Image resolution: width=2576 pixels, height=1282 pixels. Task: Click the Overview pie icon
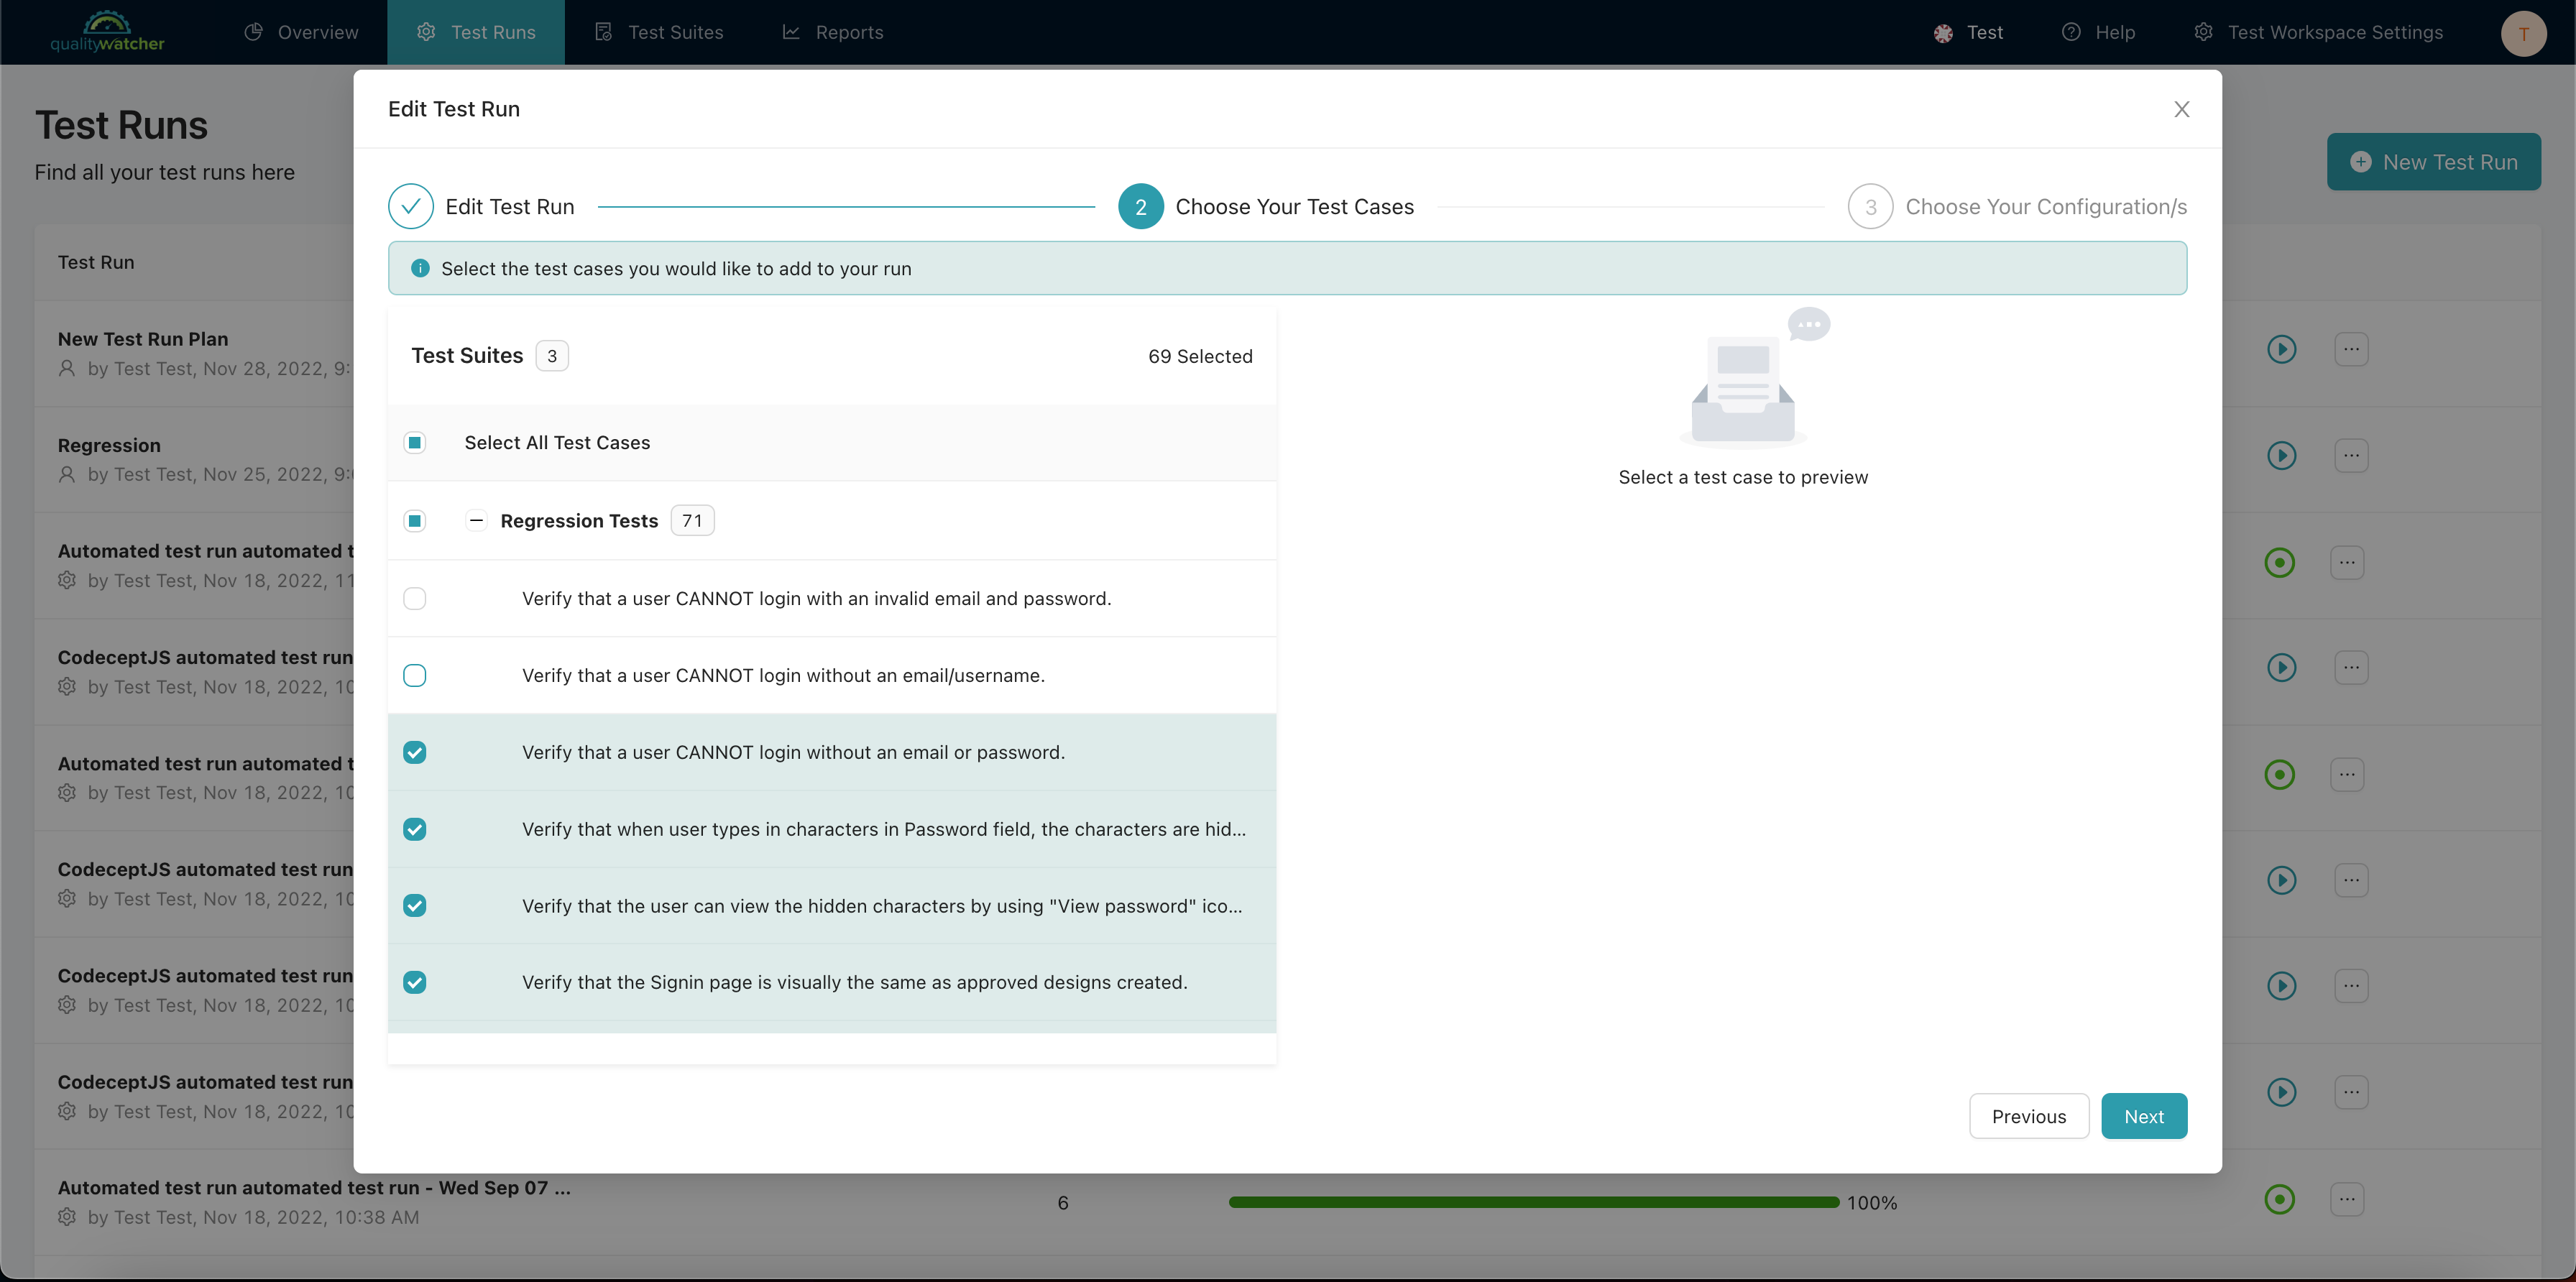[254, 32]
